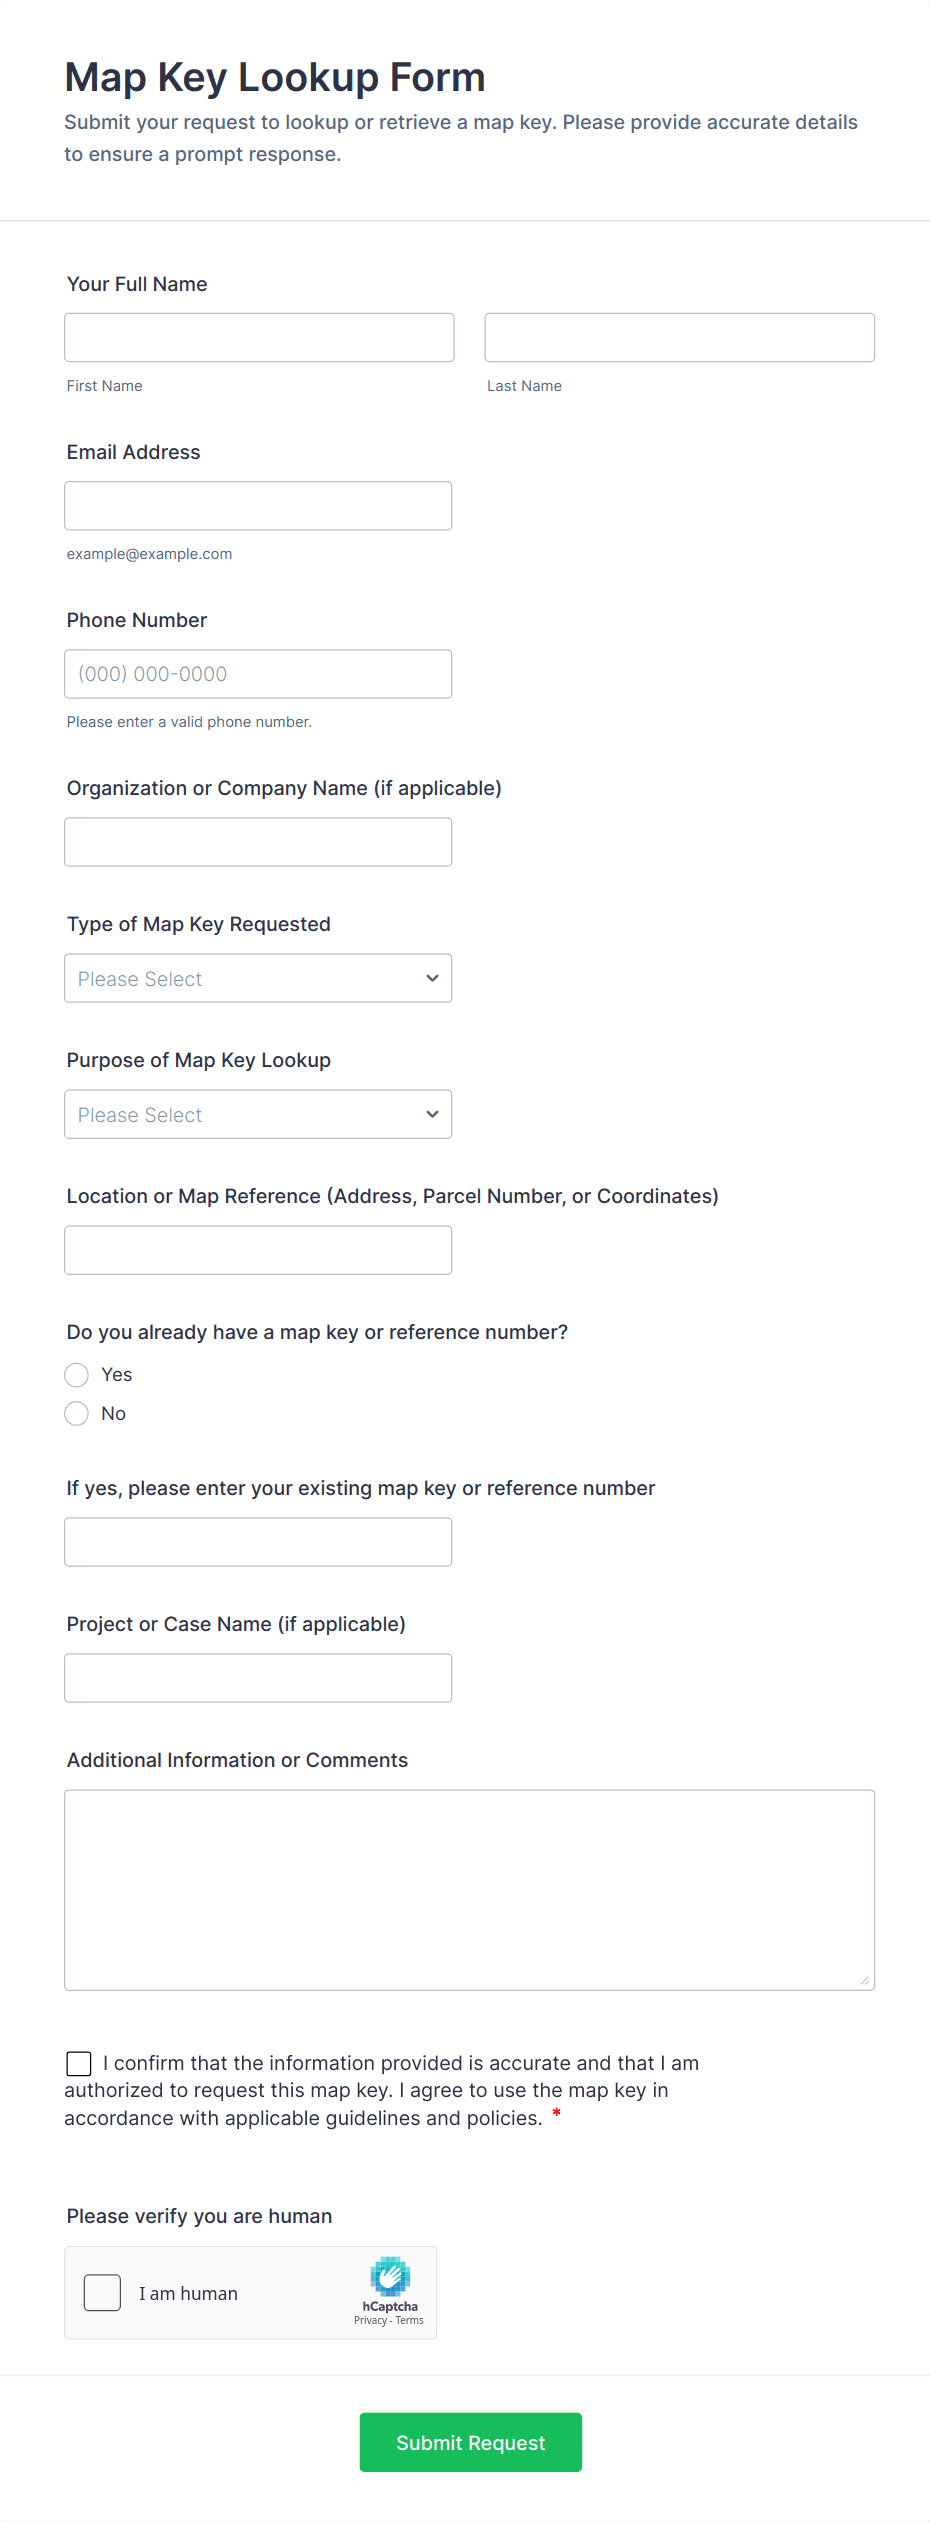Tick the accuracy confirmation checkbox
The image size is (930, 2522).
tap(79, 2063)
